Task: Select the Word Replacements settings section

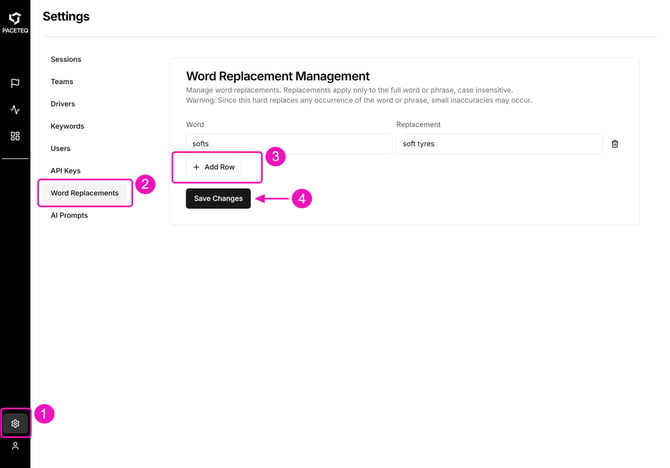Action: [85, 193]
